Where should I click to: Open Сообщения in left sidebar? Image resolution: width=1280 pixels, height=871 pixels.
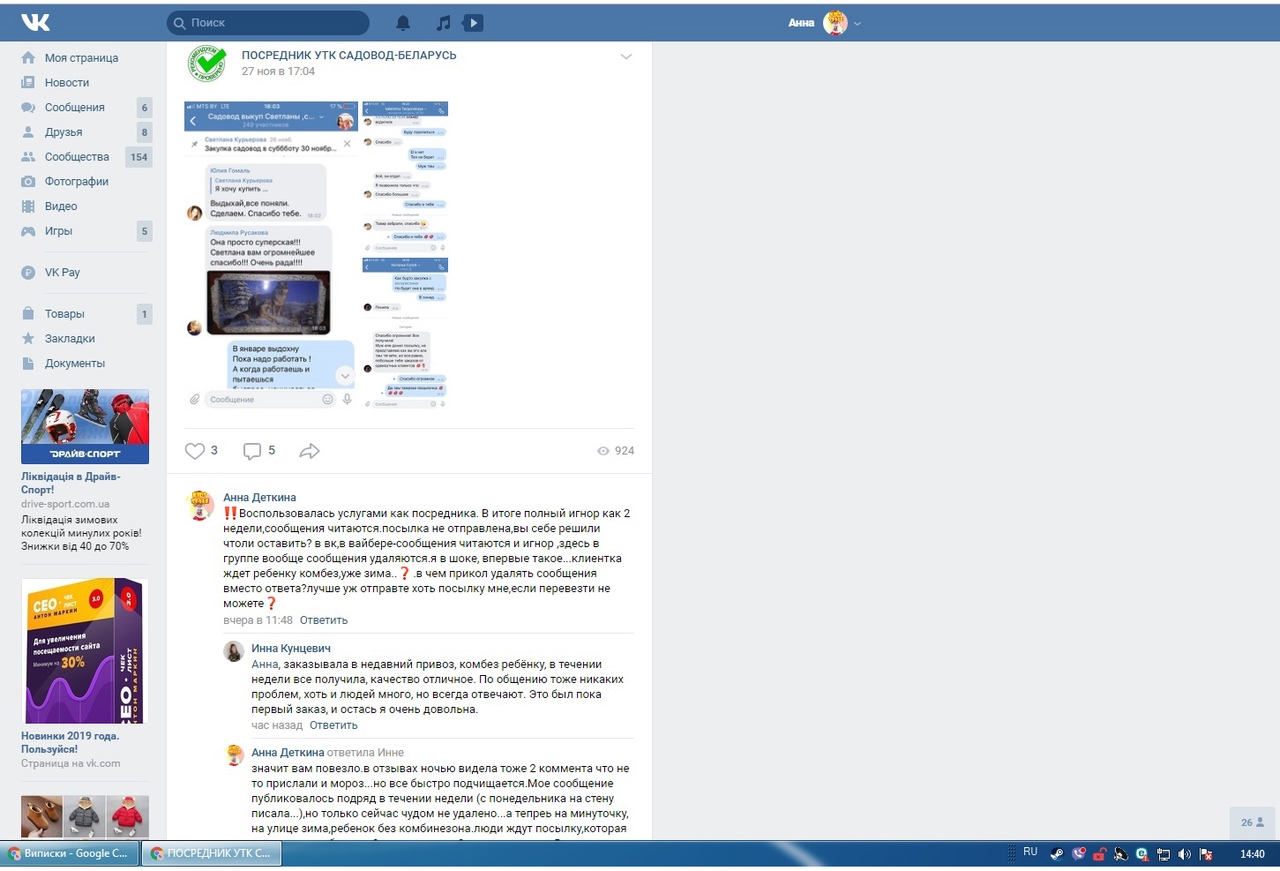[74, 107]
